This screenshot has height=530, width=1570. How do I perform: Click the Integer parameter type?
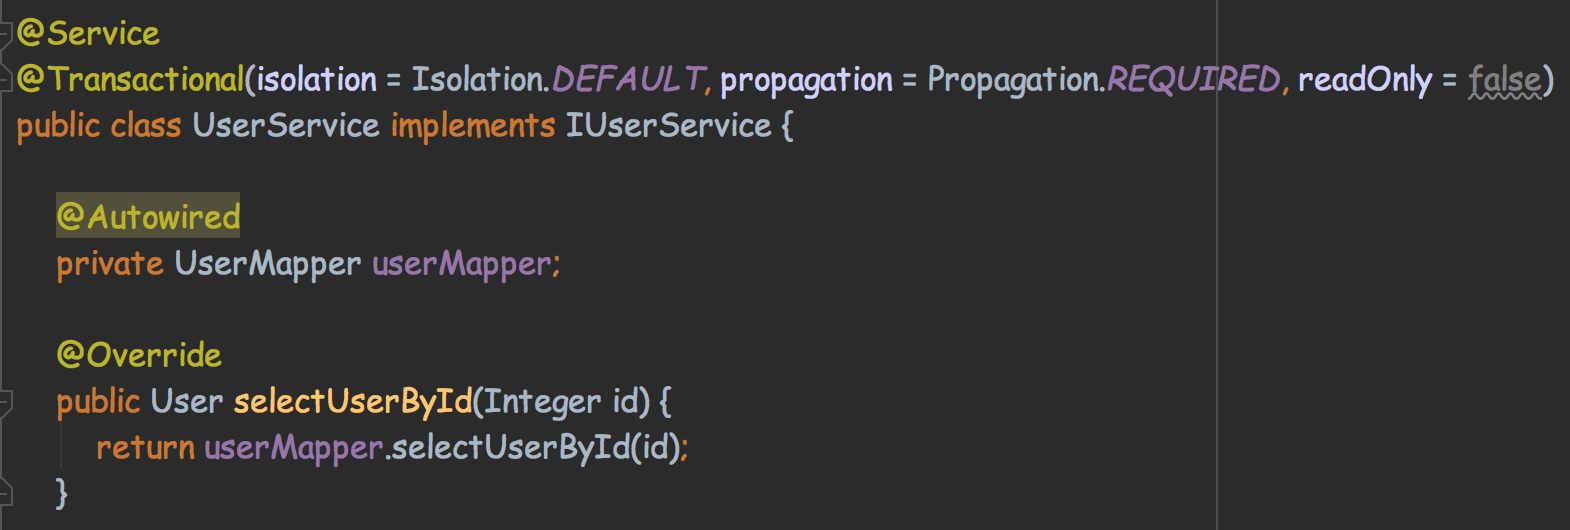point(543,402)
